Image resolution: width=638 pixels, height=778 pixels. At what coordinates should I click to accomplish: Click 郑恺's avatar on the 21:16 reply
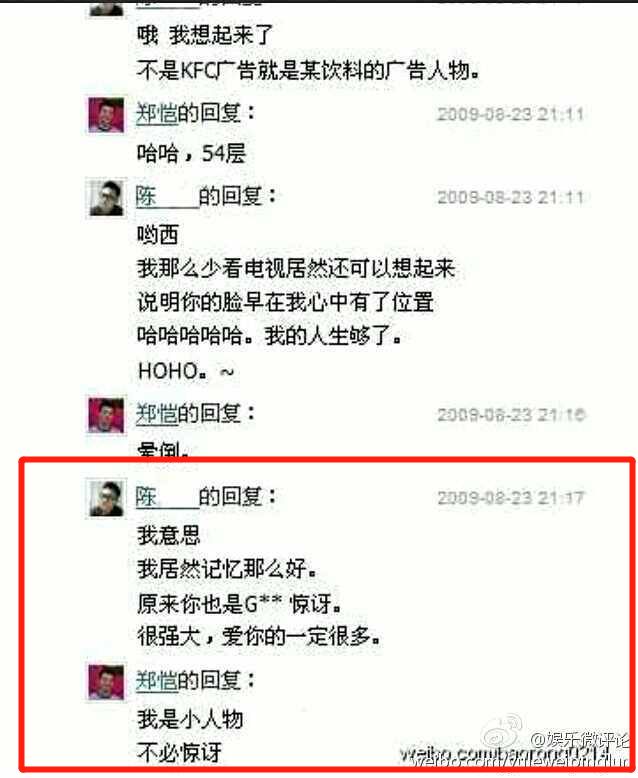click(x=106, y=415)
